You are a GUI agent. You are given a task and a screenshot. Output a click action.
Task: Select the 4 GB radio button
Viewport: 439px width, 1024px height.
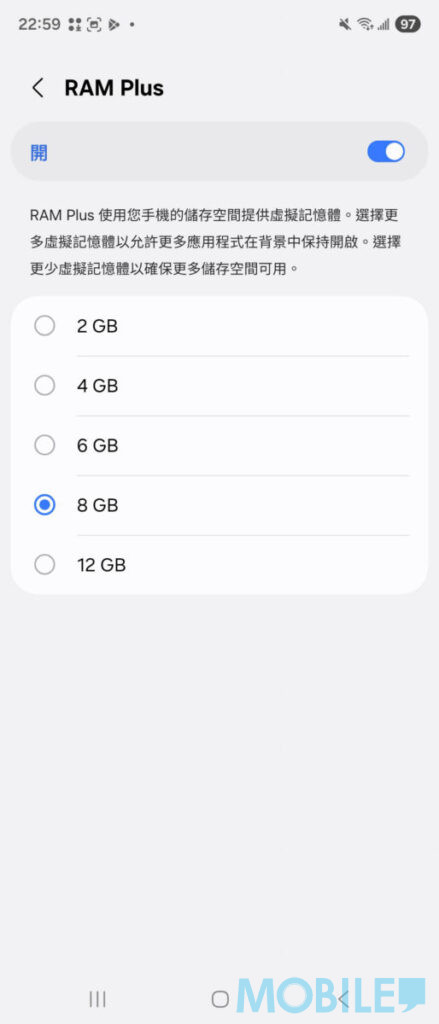44,386
